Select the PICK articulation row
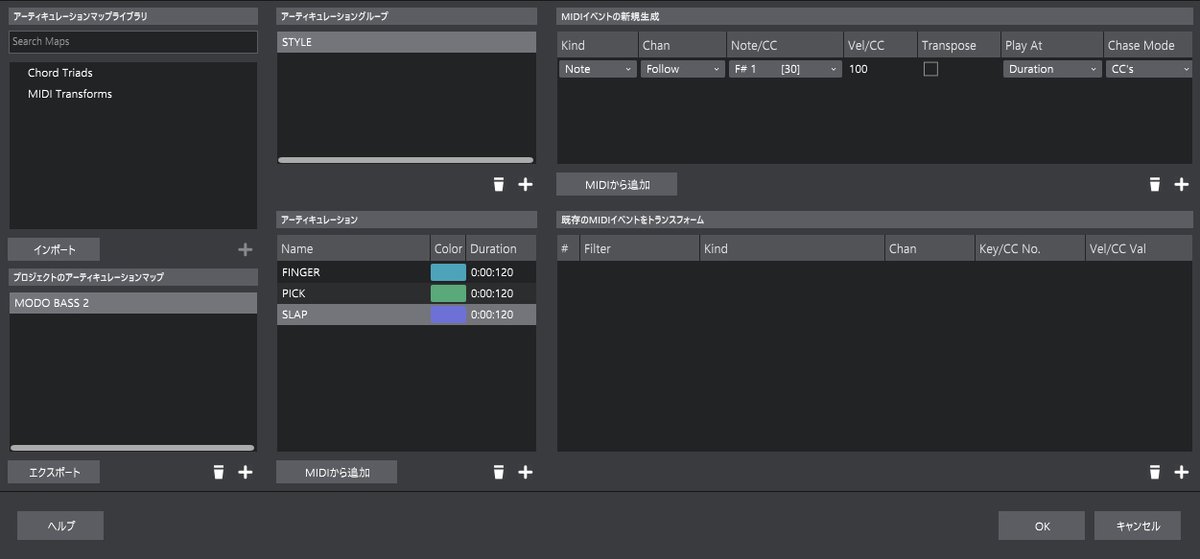 (x=406, y=294)
